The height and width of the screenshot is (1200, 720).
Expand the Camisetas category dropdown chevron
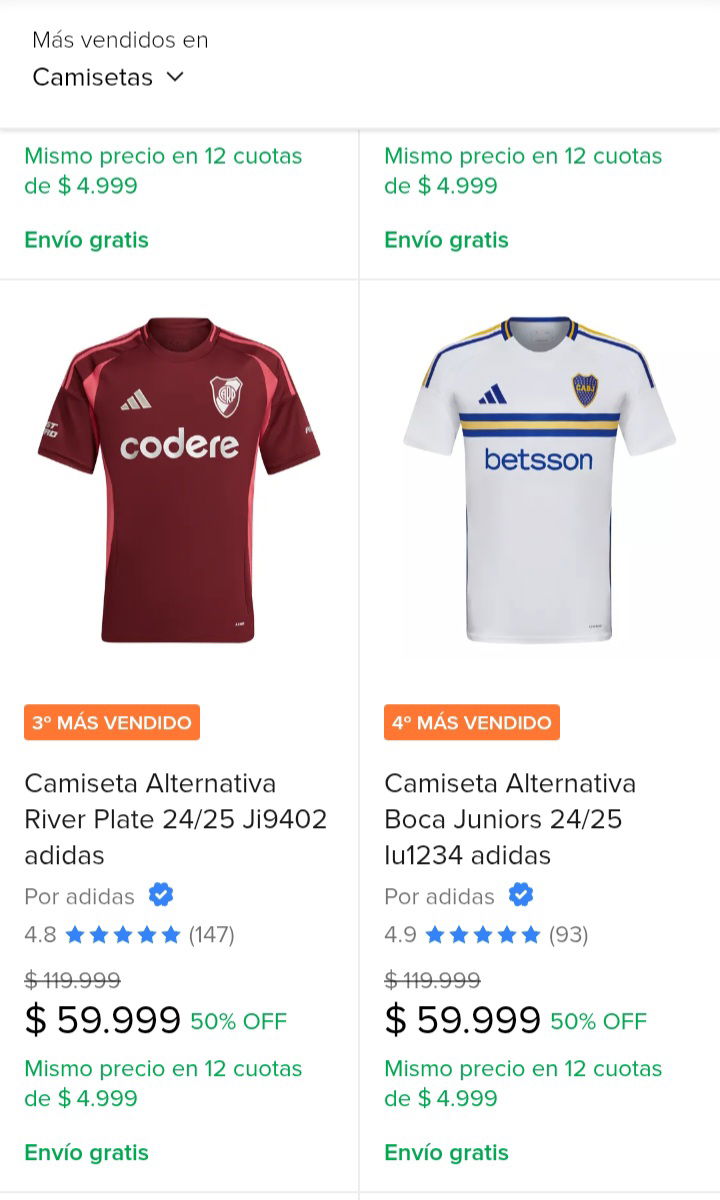175,77
